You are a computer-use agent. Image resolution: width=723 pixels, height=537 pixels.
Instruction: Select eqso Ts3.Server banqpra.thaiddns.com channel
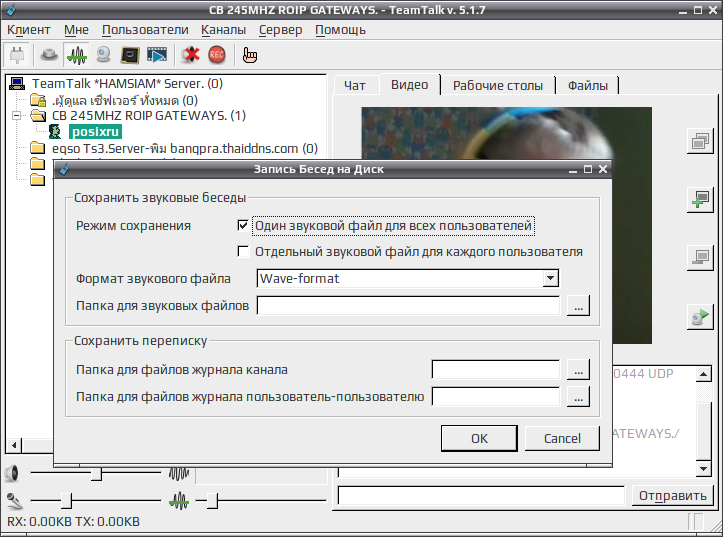pos(185,148)
